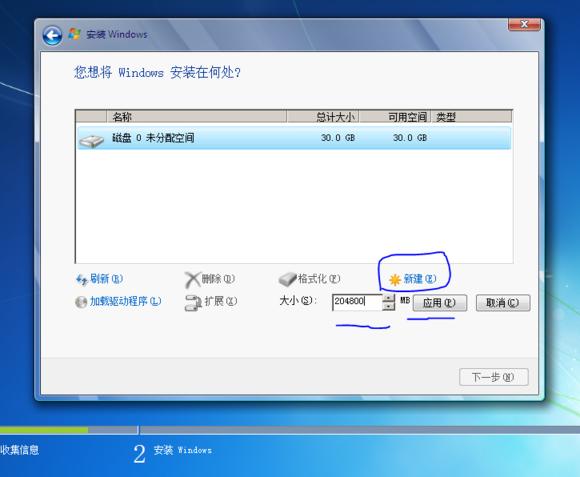
Task: Click the Windows flag logo in title bar
Action: (x=74, y=34)
